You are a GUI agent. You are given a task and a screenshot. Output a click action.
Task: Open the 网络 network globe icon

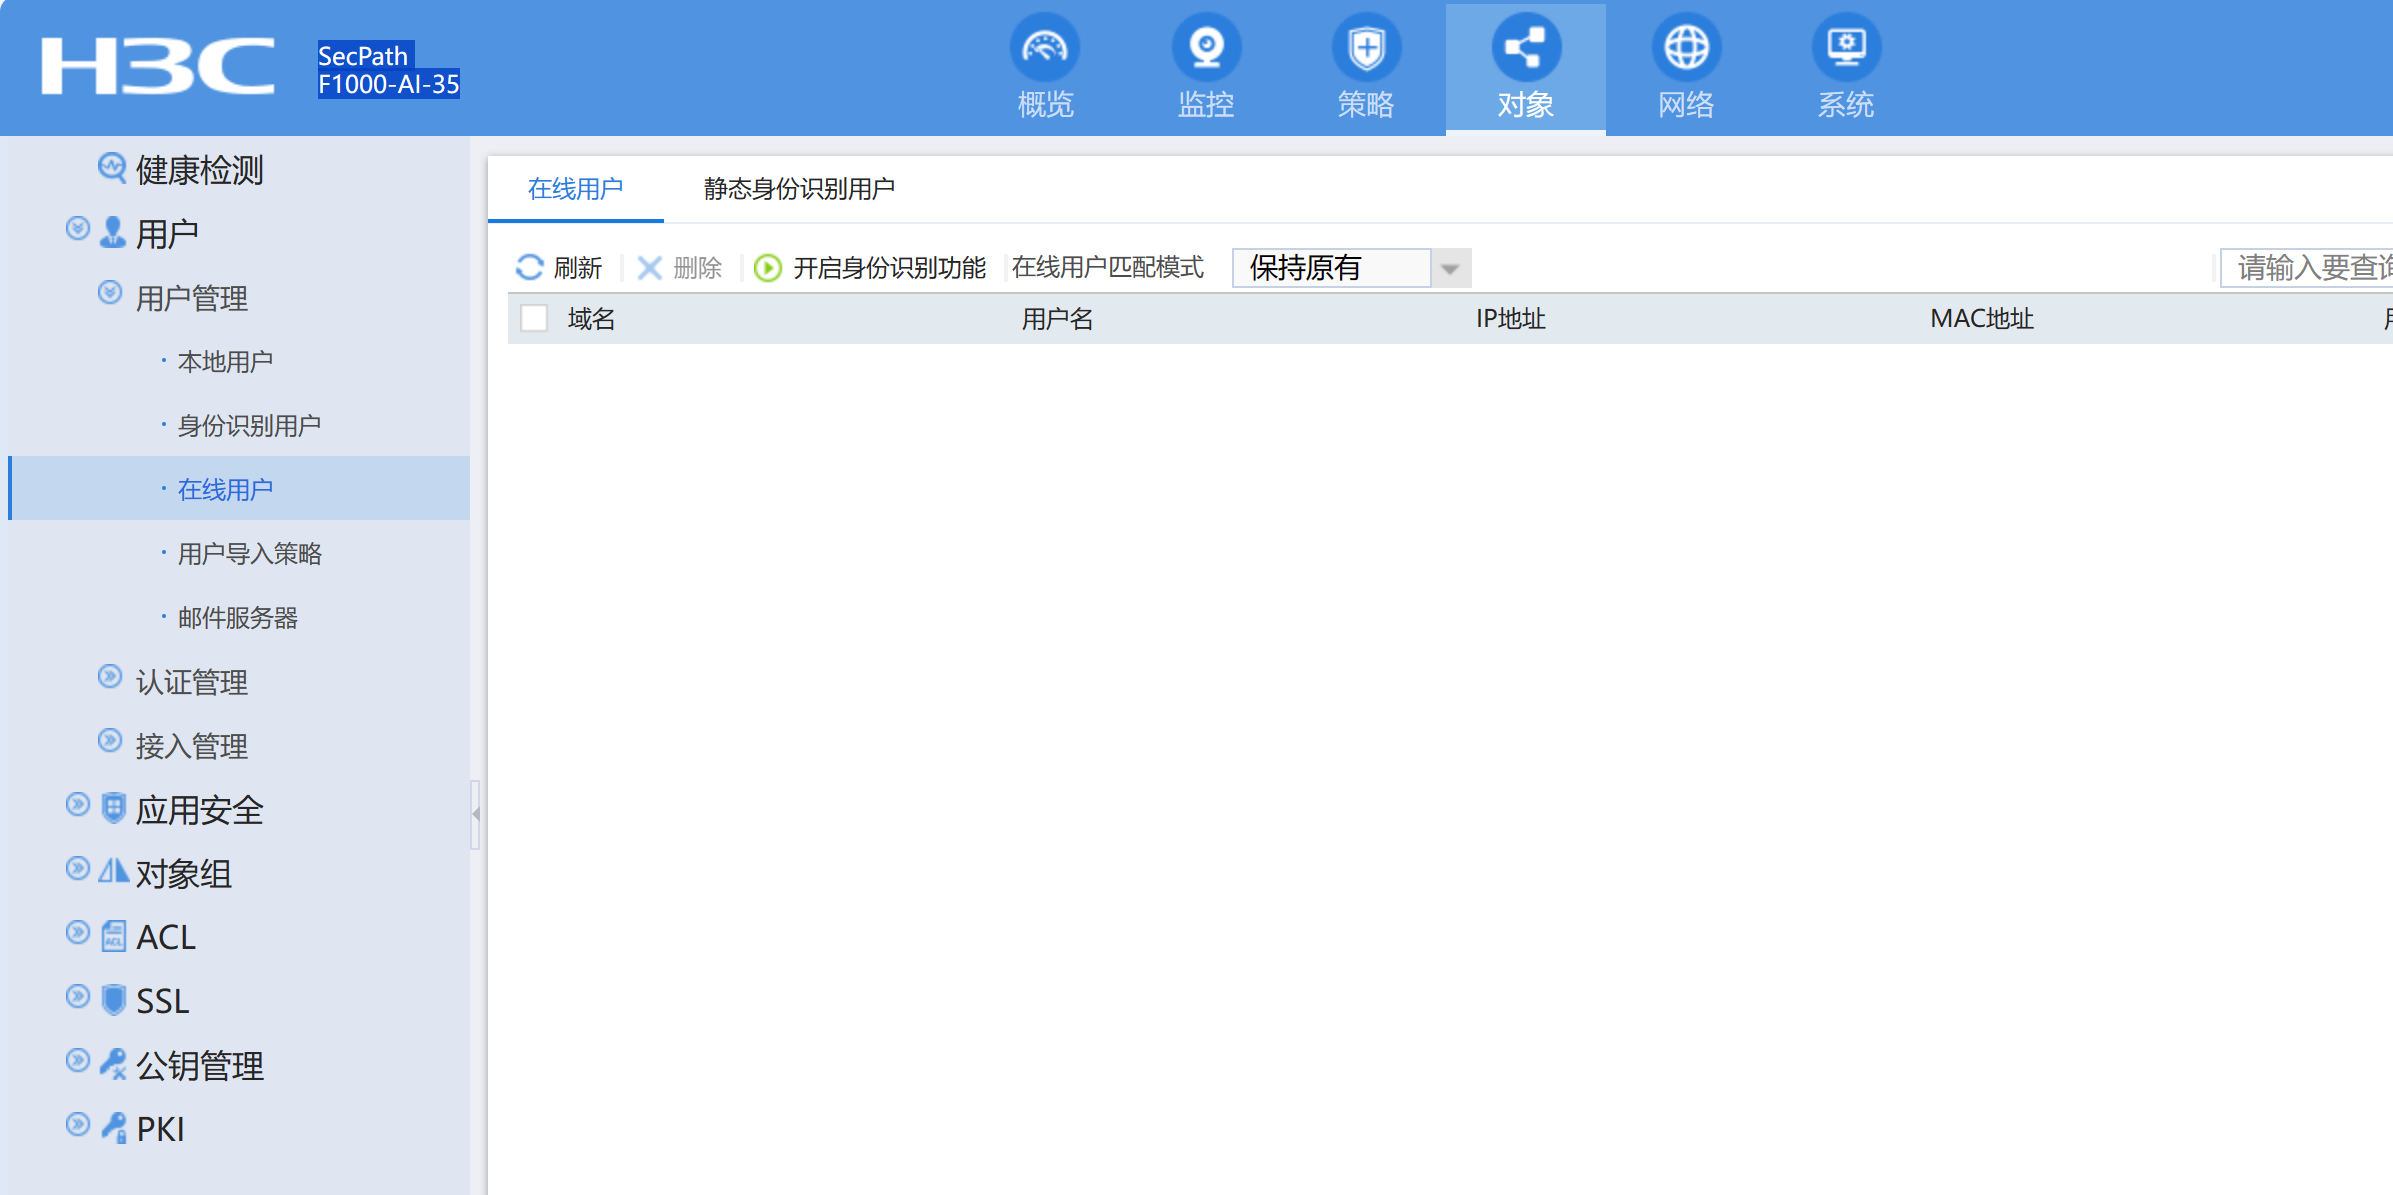(x=1685, y=48)
